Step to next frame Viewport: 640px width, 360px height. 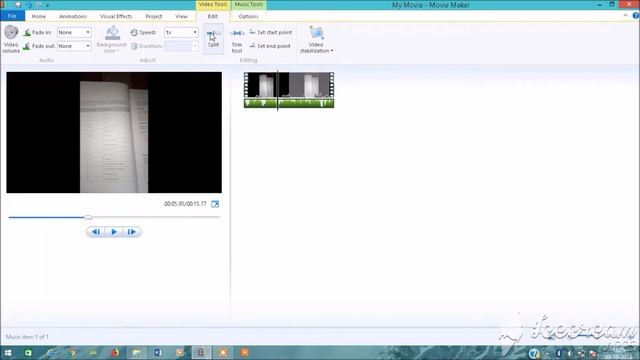pos(131,232)
